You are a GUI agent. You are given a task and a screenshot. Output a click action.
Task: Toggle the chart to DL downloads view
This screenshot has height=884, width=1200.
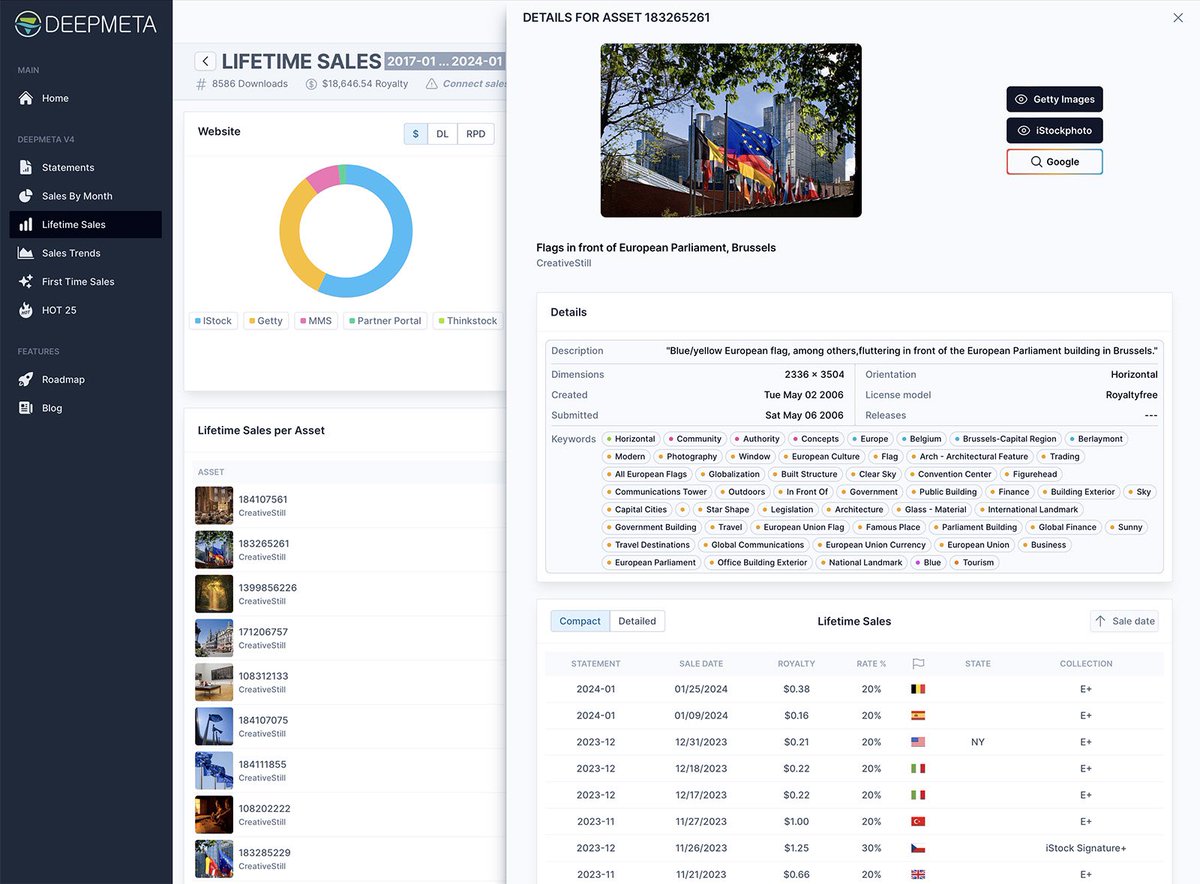(x=444, y=132)
